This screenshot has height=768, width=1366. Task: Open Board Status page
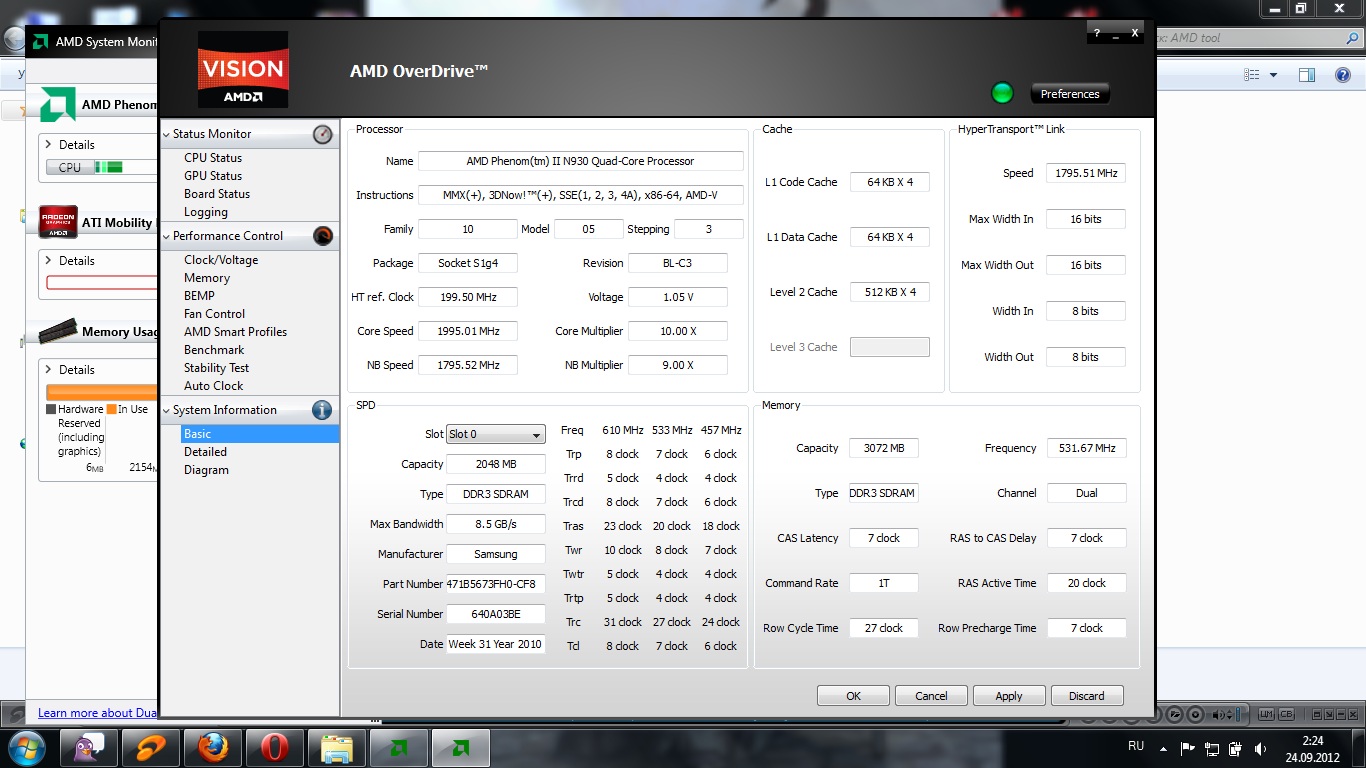[216, 194]
